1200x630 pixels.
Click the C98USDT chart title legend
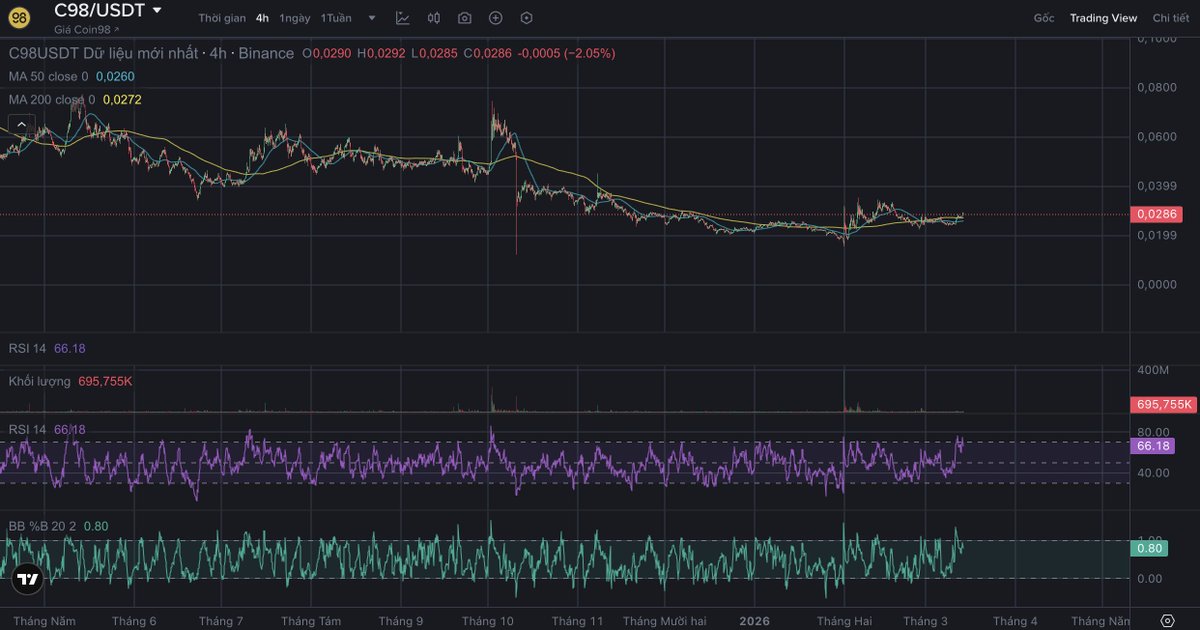tap(151, 53)
